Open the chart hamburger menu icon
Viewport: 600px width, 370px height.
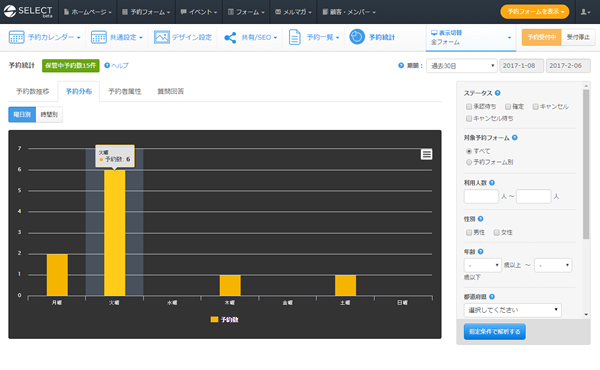click(x=426, y=154)
